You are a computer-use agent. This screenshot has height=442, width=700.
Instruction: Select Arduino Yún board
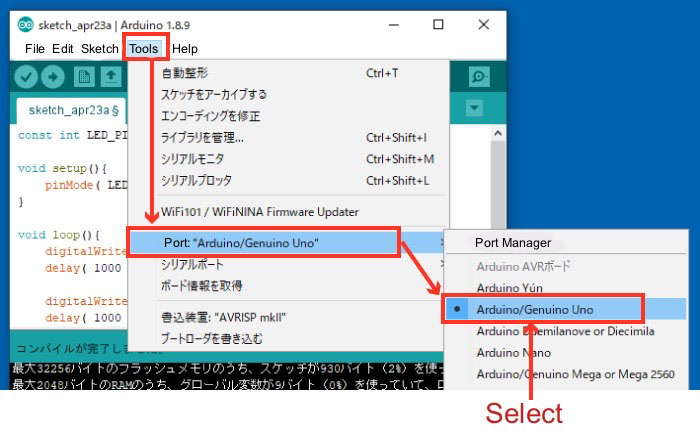coord(566,288)
